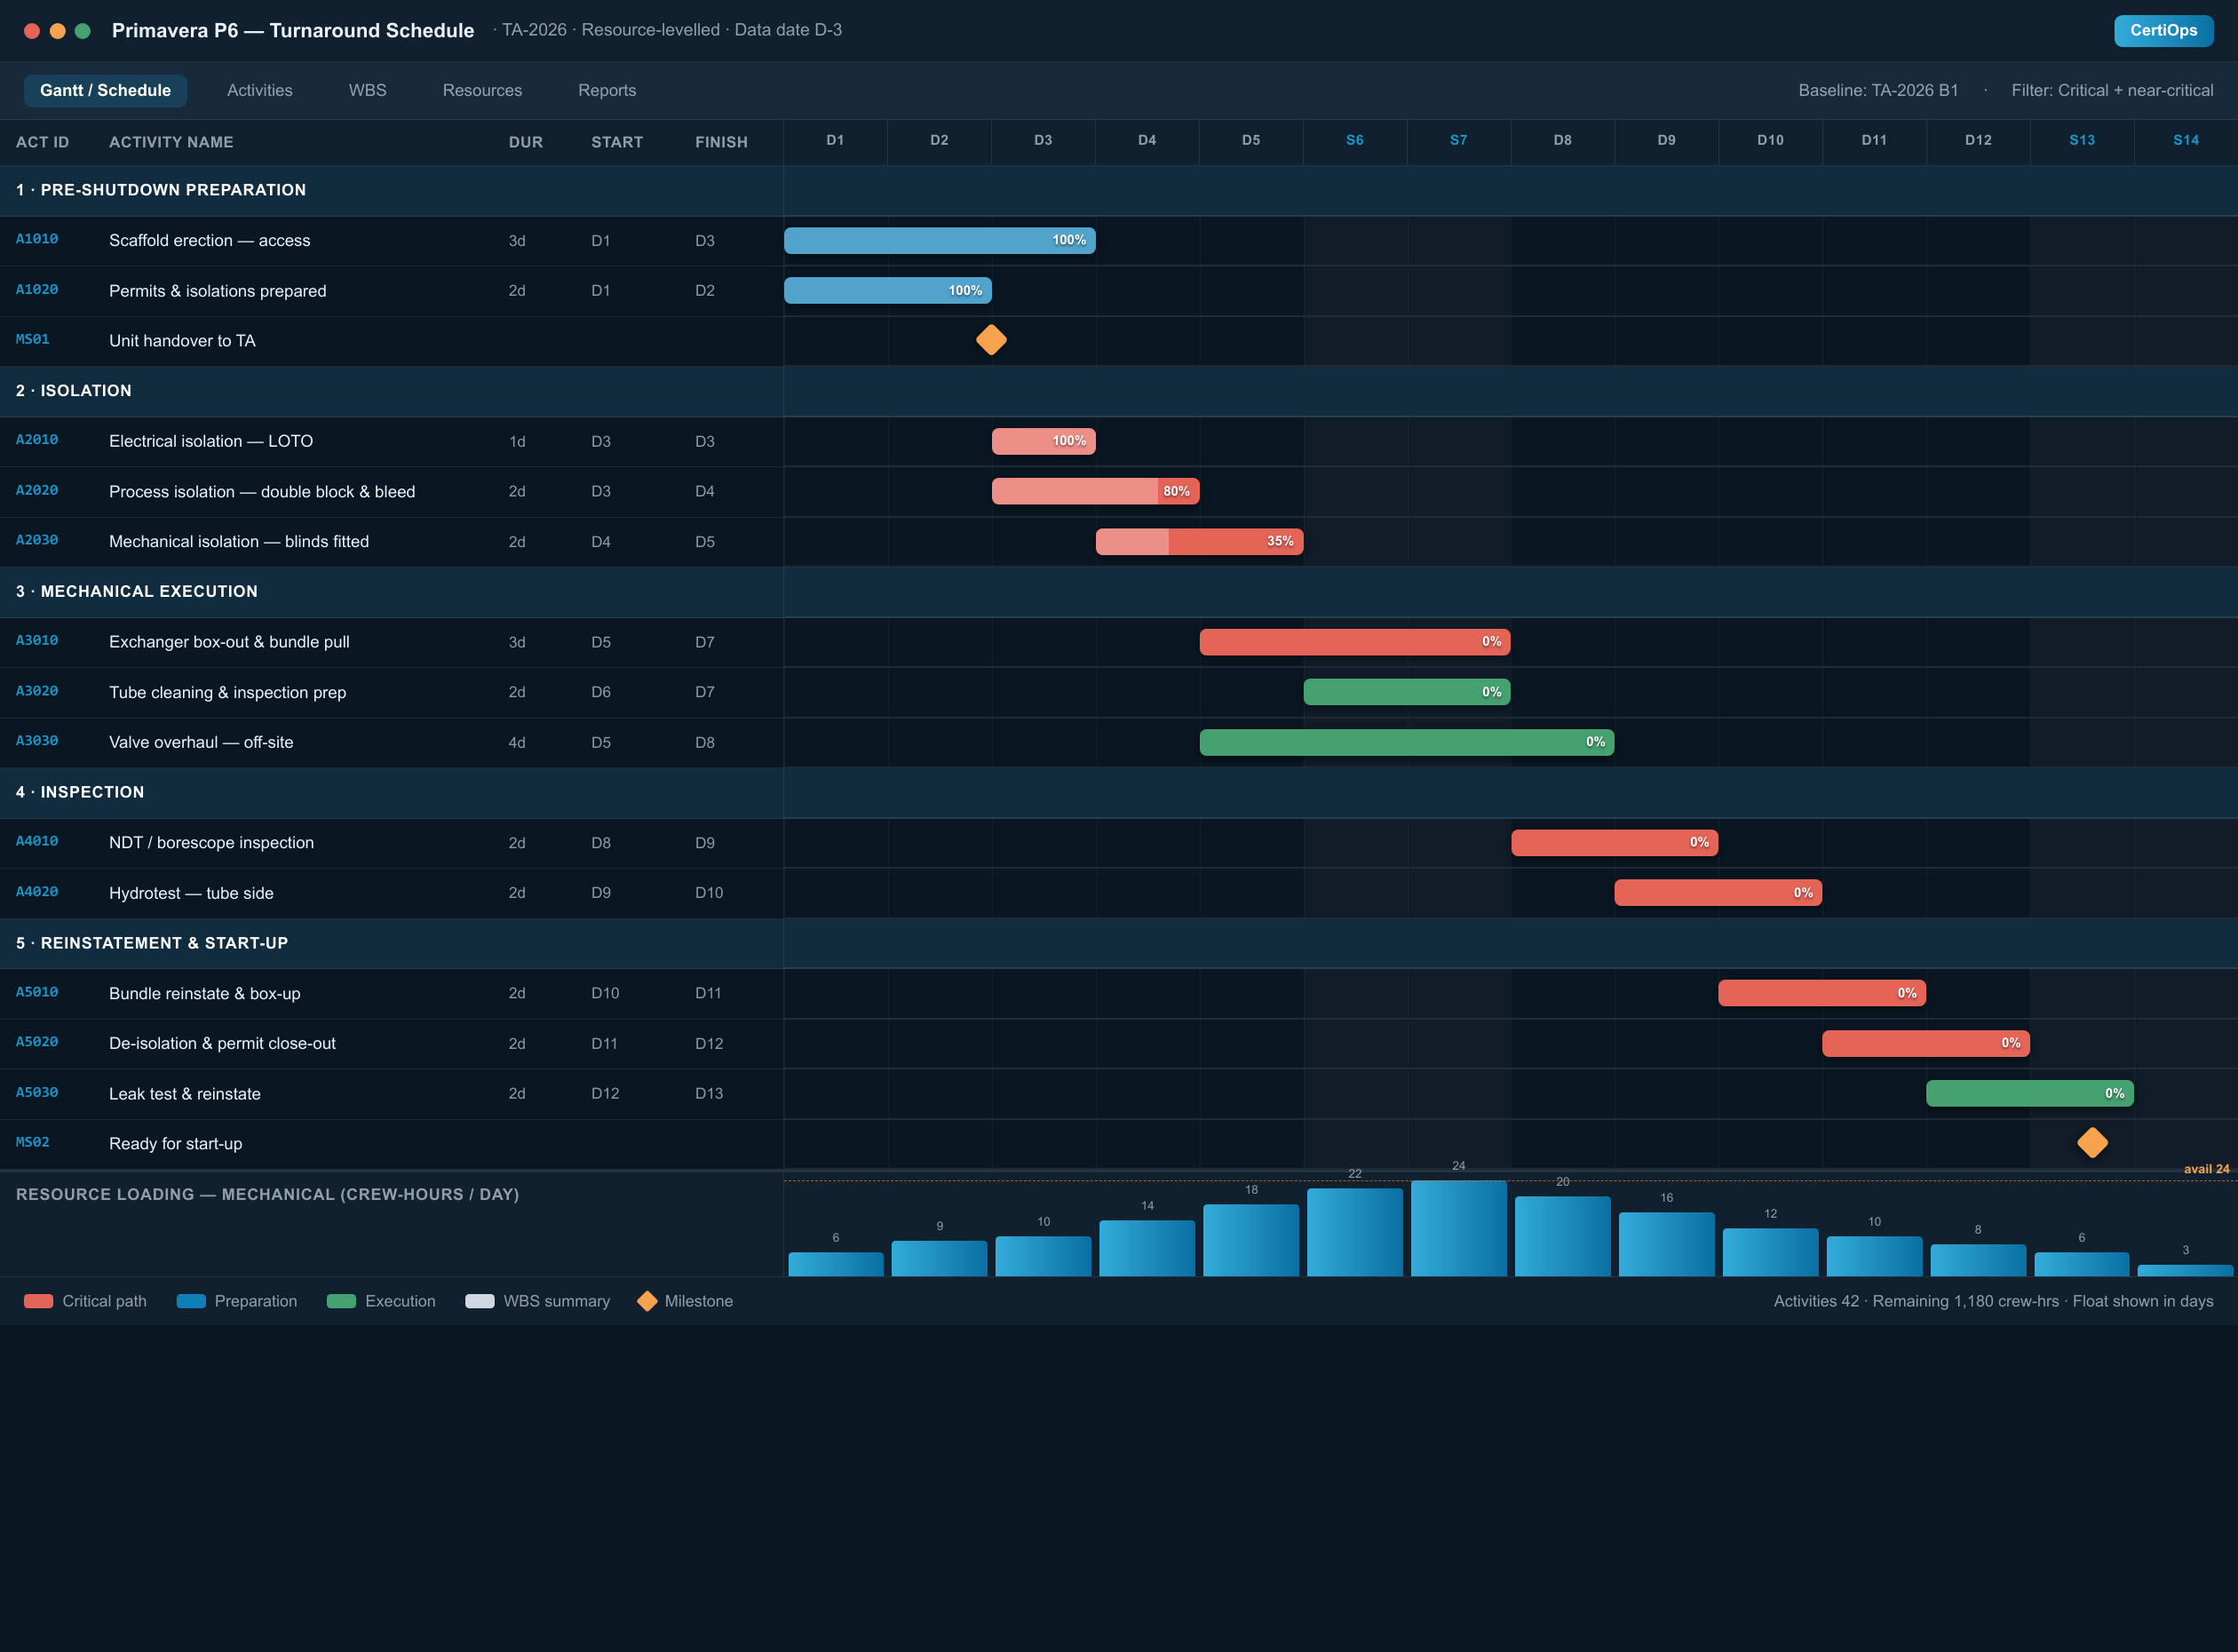
Task: Click the Preparation blue legend swatch
Action: 191,1301
